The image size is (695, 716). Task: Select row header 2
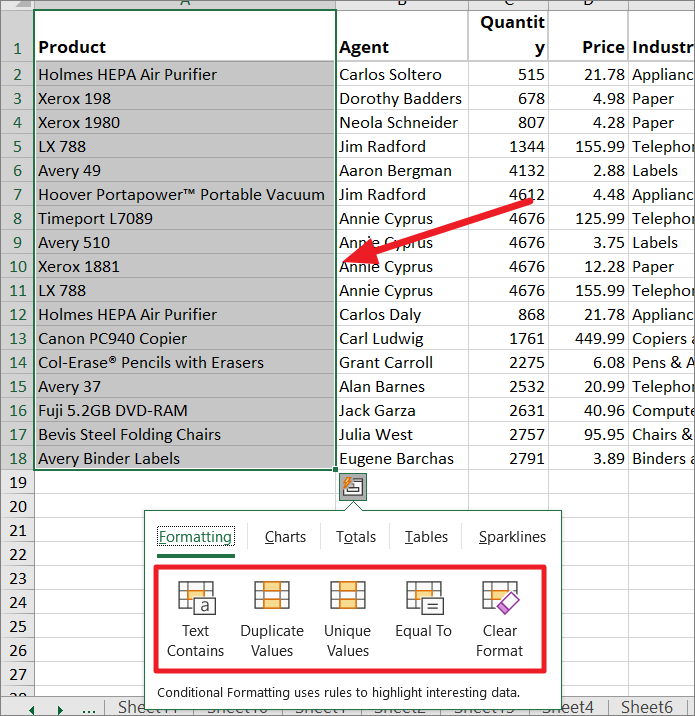[x=17, y=74]
